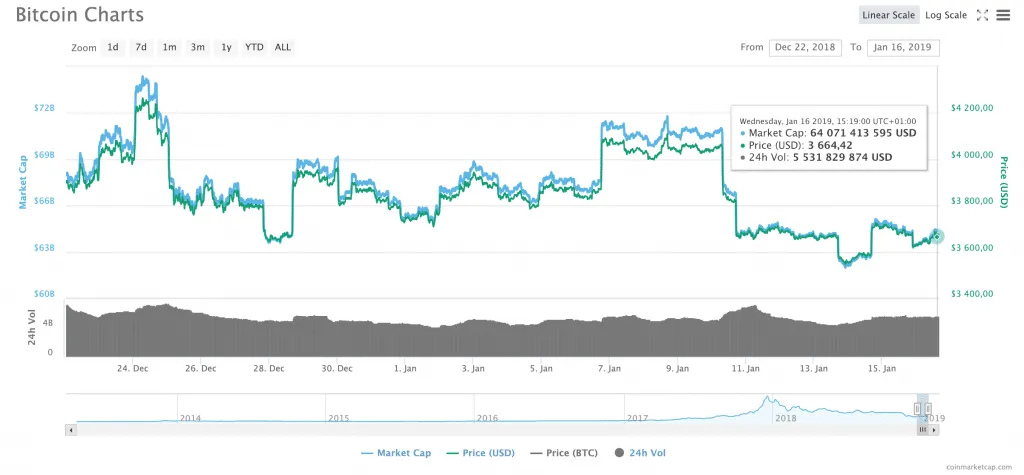
Task: Toggle 24h Vol series in legend
Action: point(640,453)
